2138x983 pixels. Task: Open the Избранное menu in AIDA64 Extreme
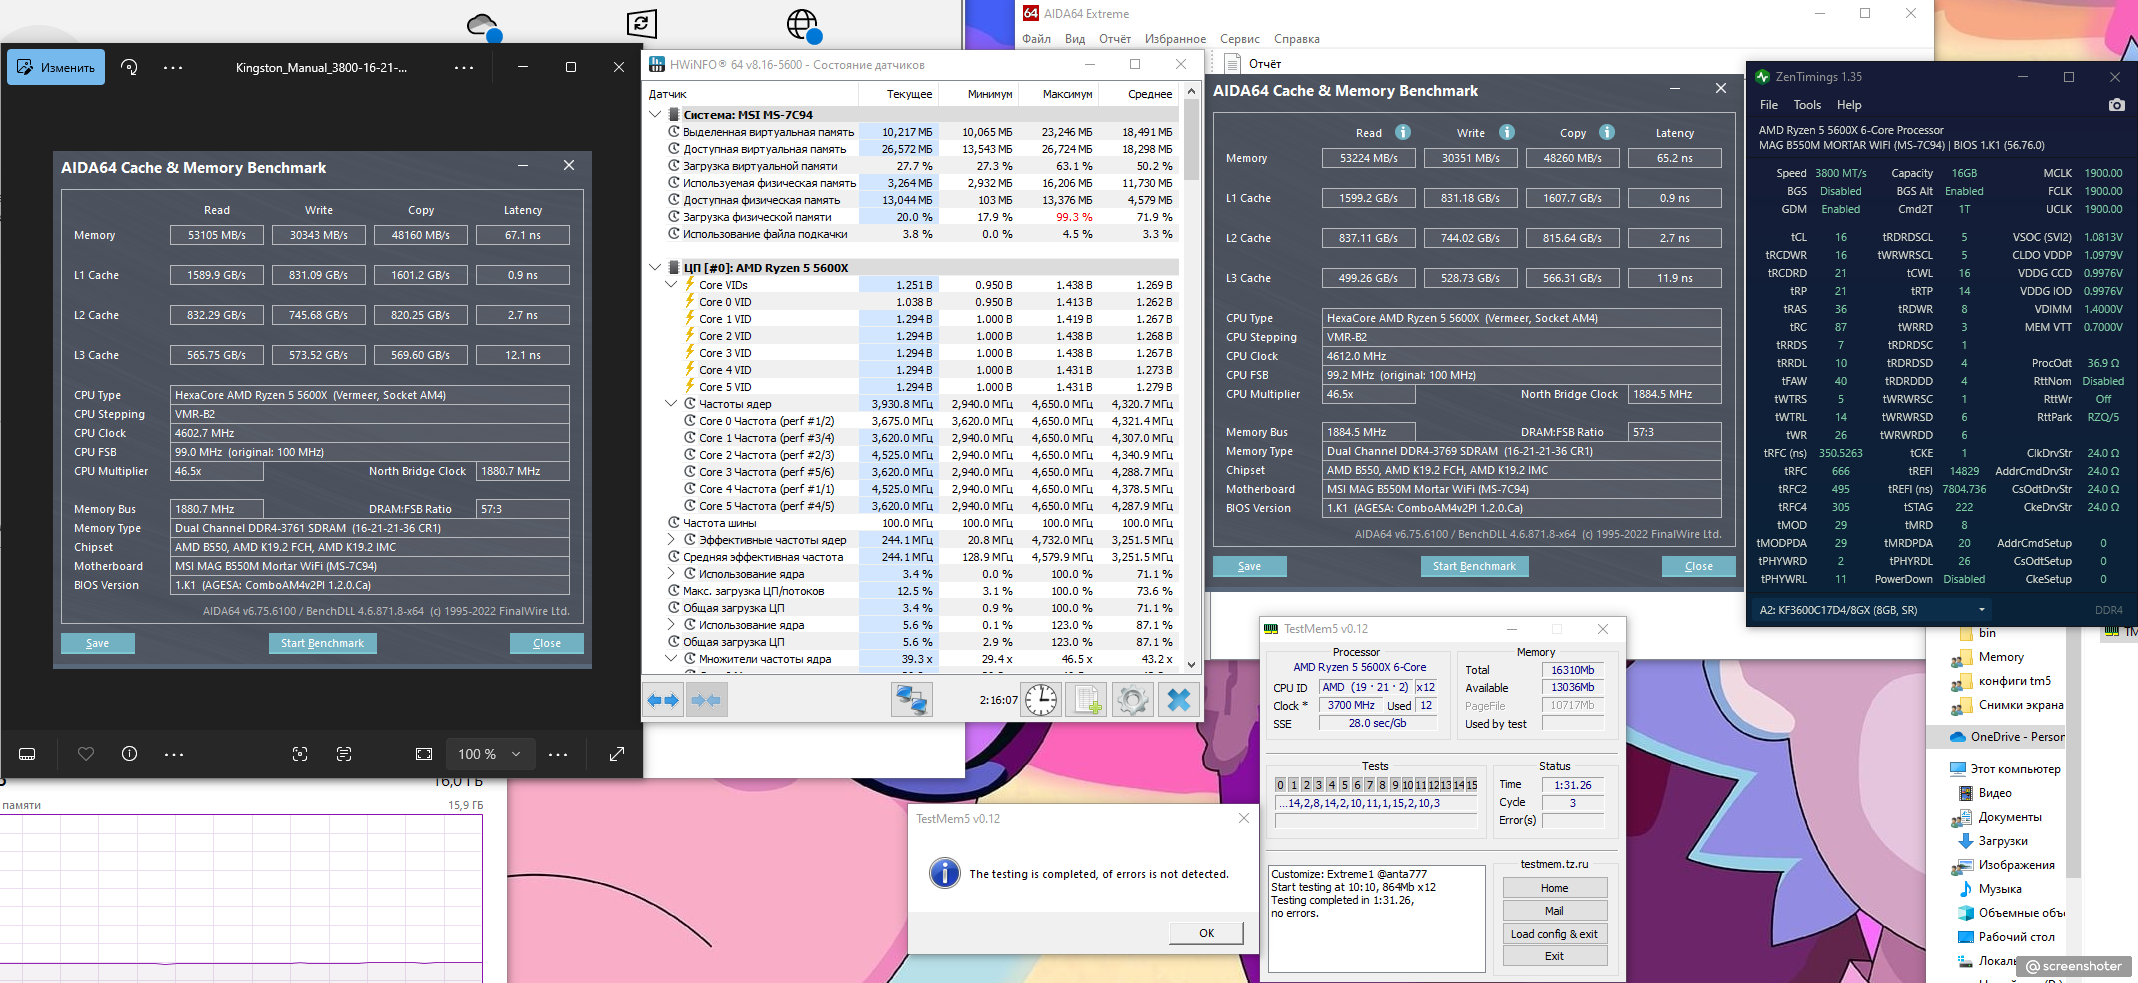pos(1175,39)
